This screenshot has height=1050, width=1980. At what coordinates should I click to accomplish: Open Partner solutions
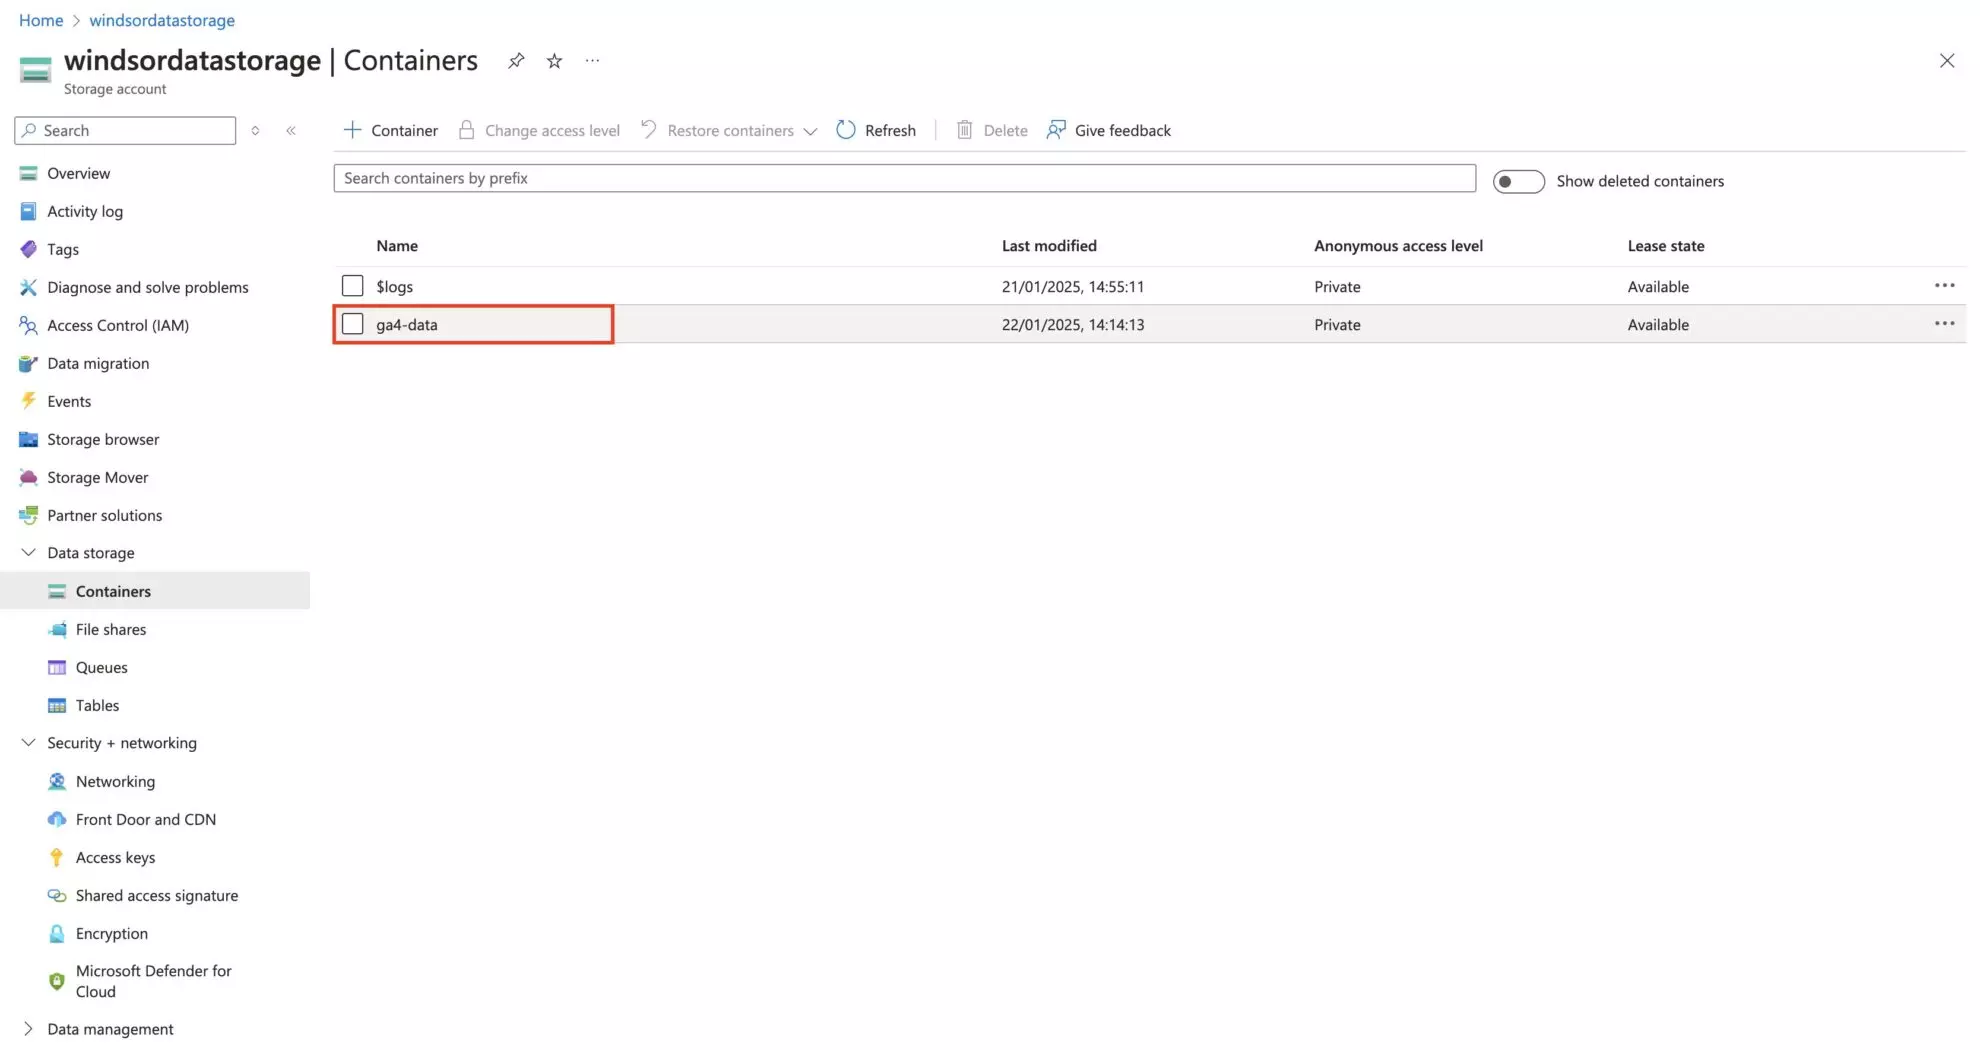click(x=104, y=515)
